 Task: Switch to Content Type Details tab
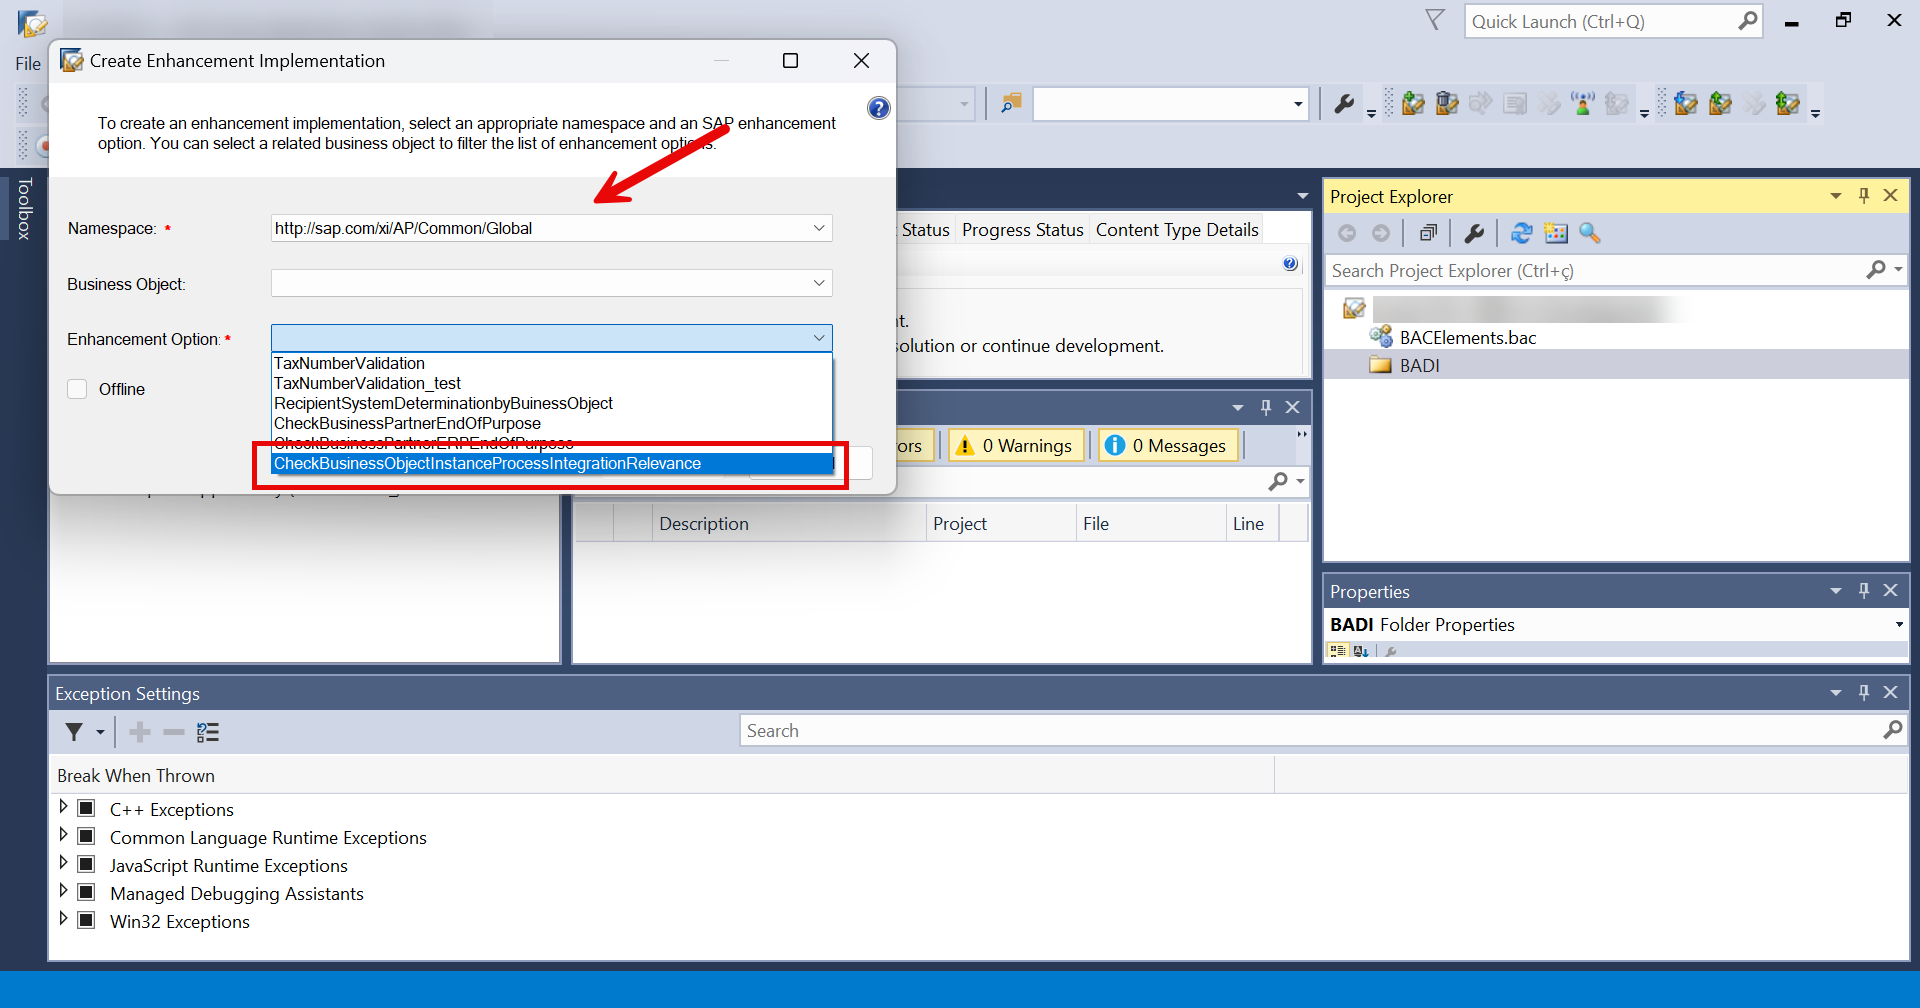(1177, 230)
